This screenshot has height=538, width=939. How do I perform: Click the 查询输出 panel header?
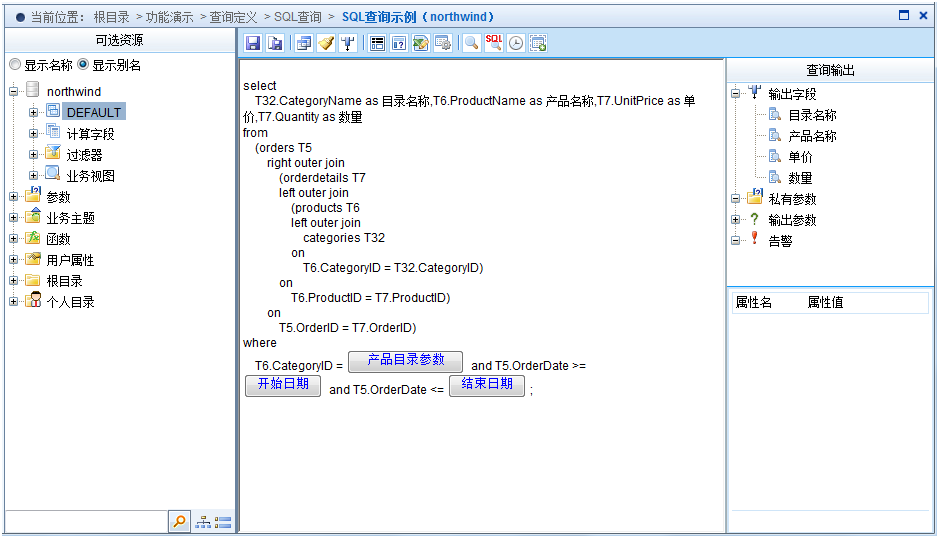[x=830, y=70]
